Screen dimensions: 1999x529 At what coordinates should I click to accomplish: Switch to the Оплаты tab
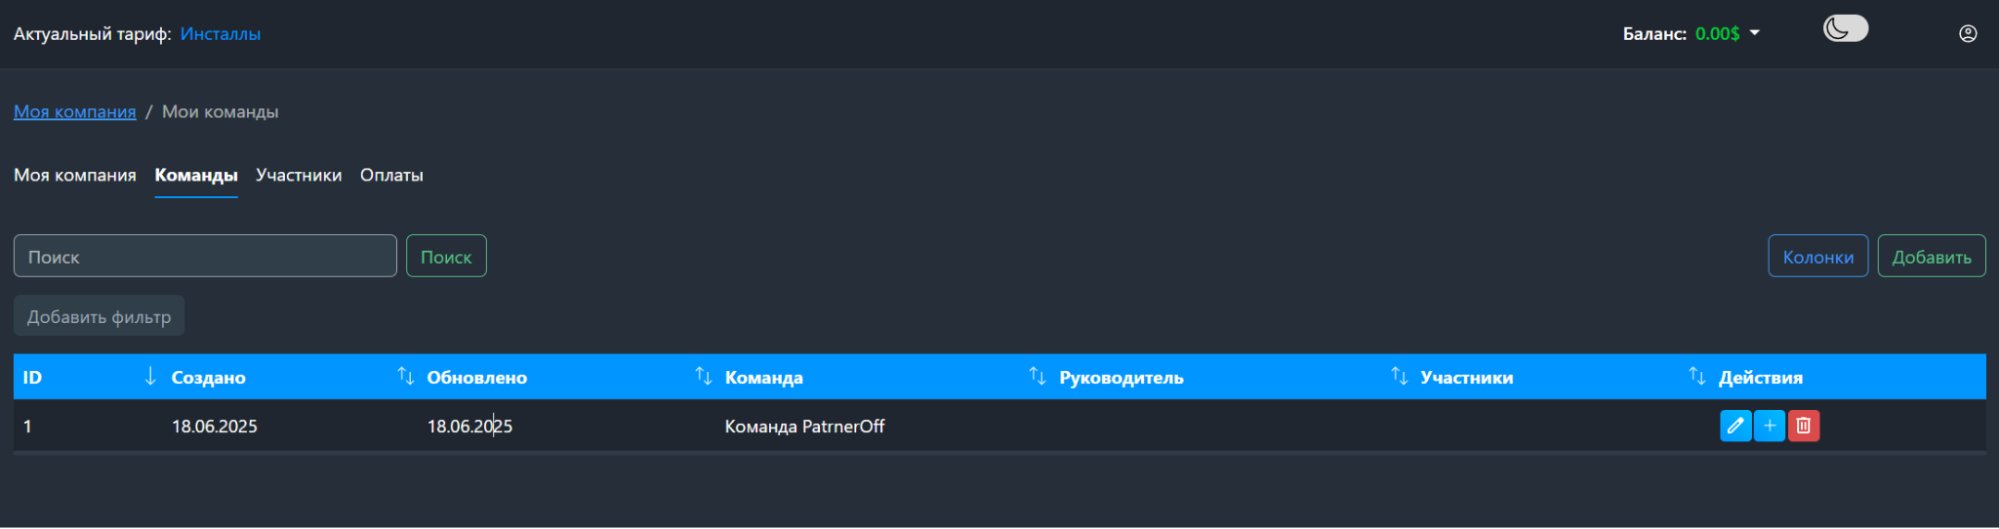pyautogui.click(x=391, y=175)
